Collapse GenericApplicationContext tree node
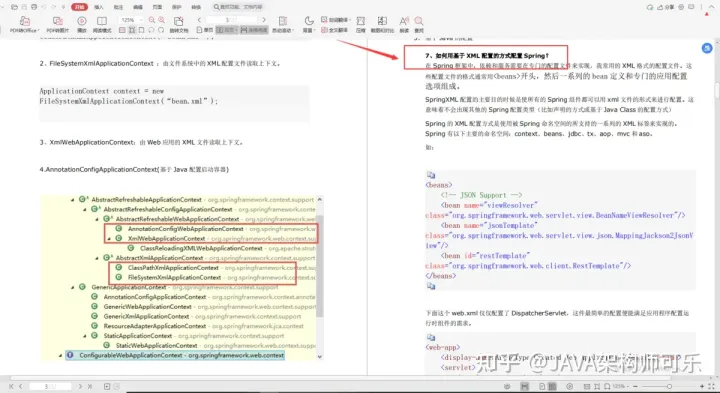The height and width of the screenshot is (393, 720). 73,287
